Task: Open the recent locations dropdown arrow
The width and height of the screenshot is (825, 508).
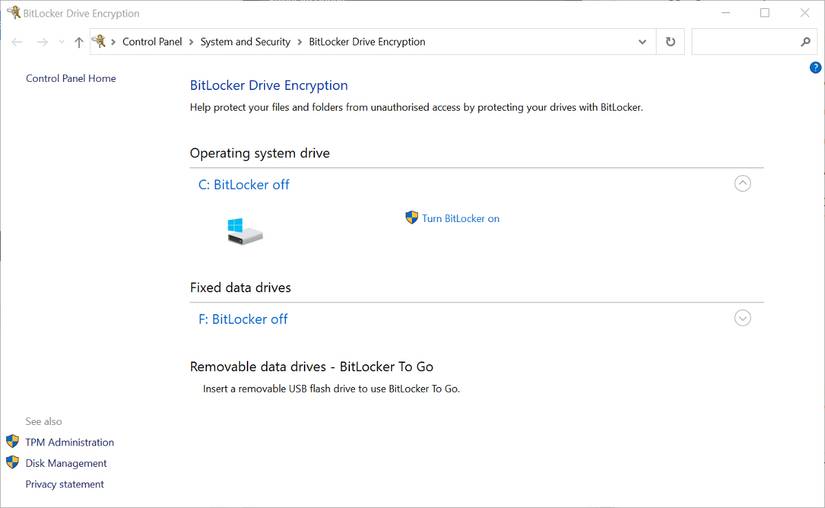Action: tap(61, 42)
